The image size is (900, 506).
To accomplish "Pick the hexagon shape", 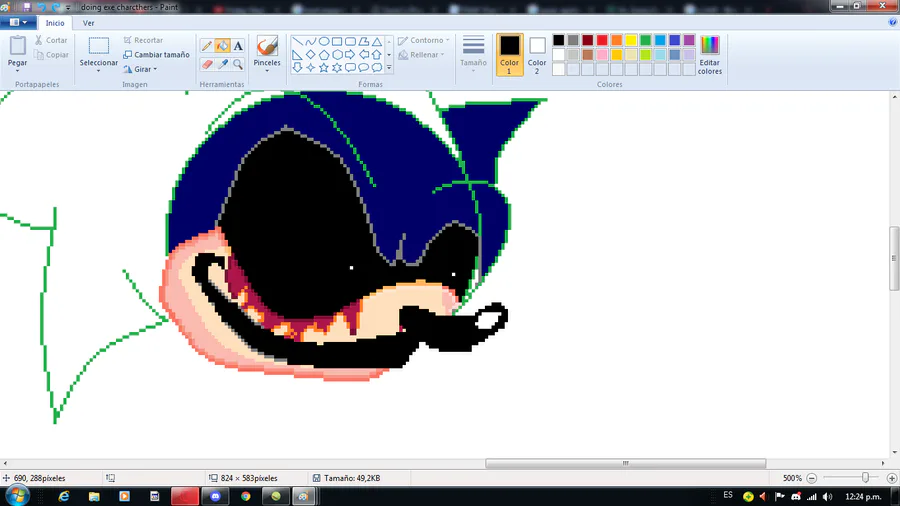I will [x=337, y=55].
